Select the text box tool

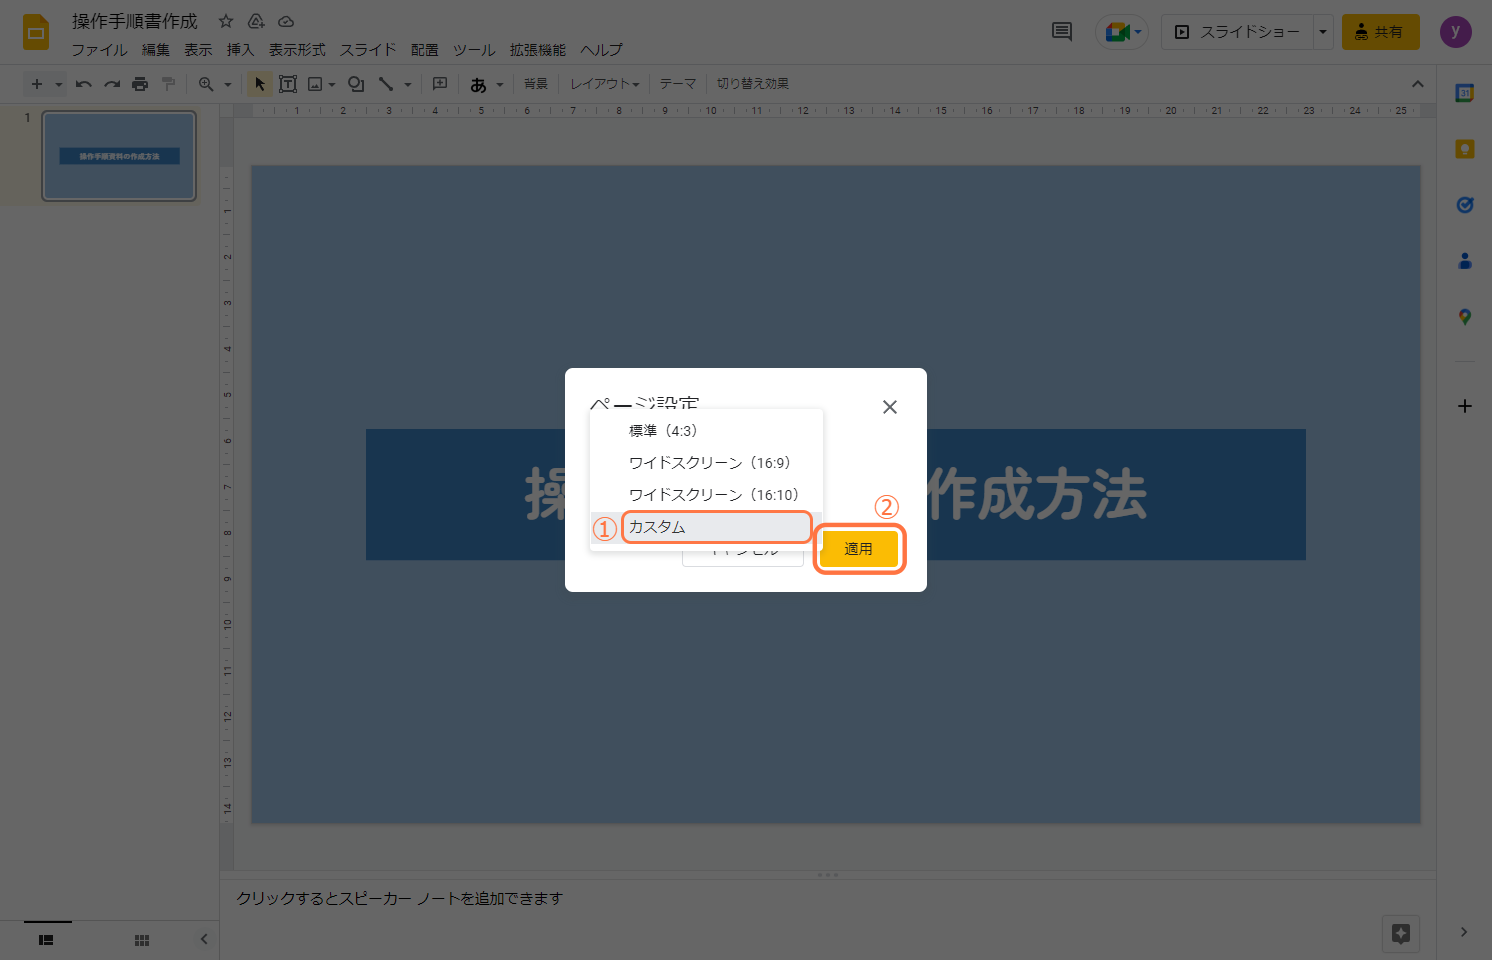tap(288, 84)
